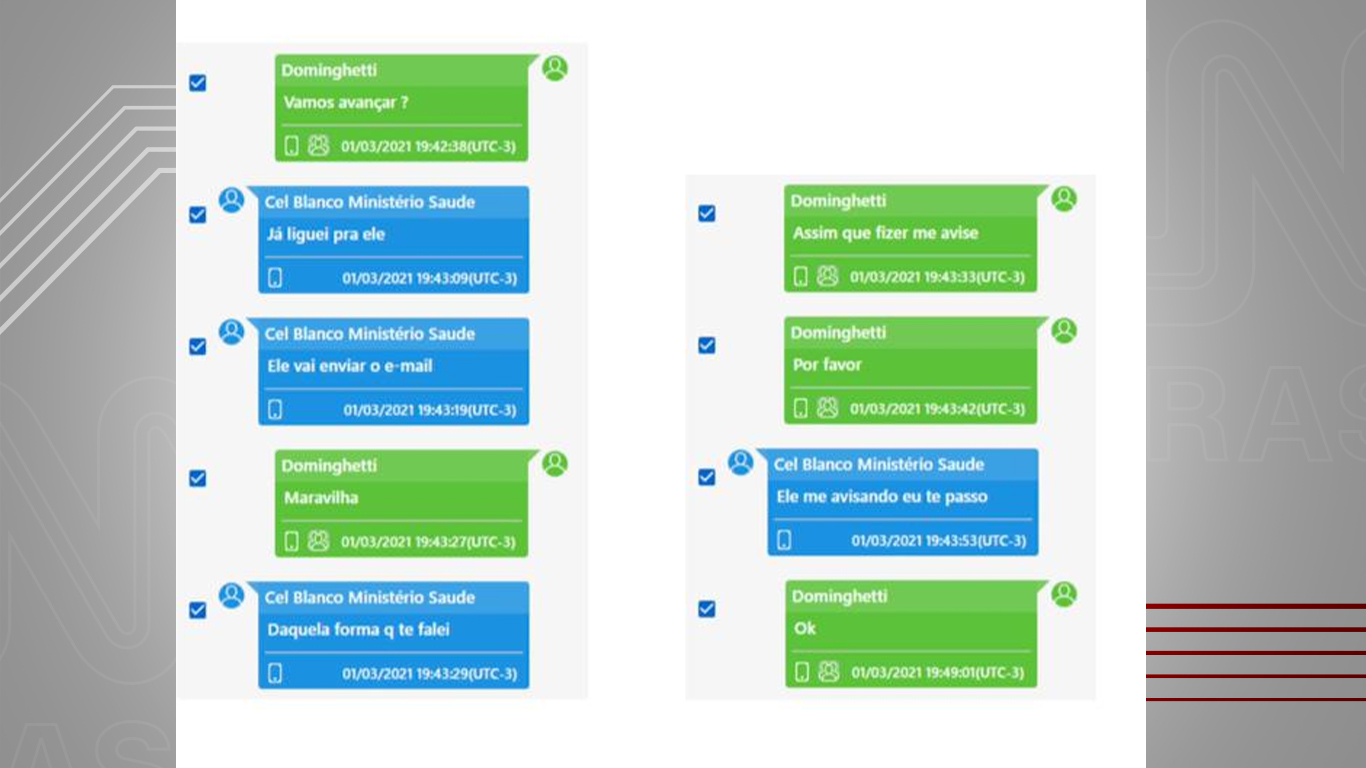Click Cel Blanco avatar on "Já liguei pra ele"
Screen dimensions: 1366x768
(x=231, y=200)
